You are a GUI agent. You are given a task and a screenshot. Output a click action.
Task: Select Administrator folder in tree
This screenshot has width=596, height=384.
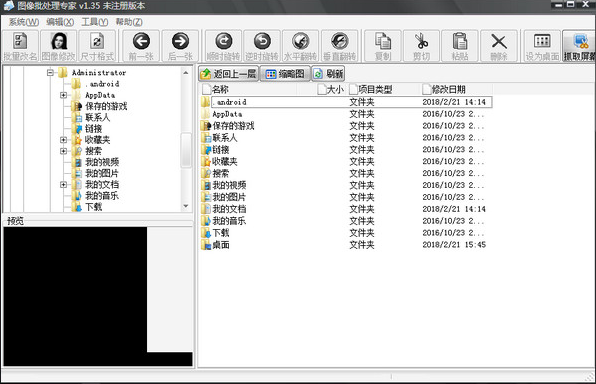coord(99,72)
